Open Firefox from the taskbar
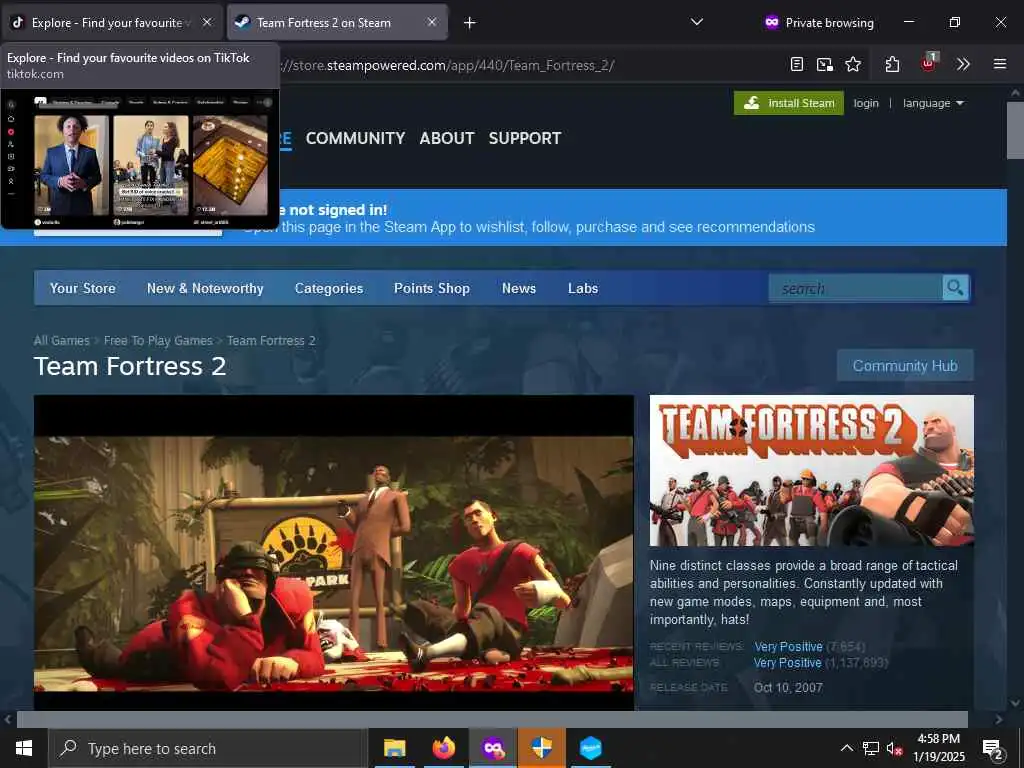Image resolution: width=1024 pixels, height=768 pixels. 443,748
